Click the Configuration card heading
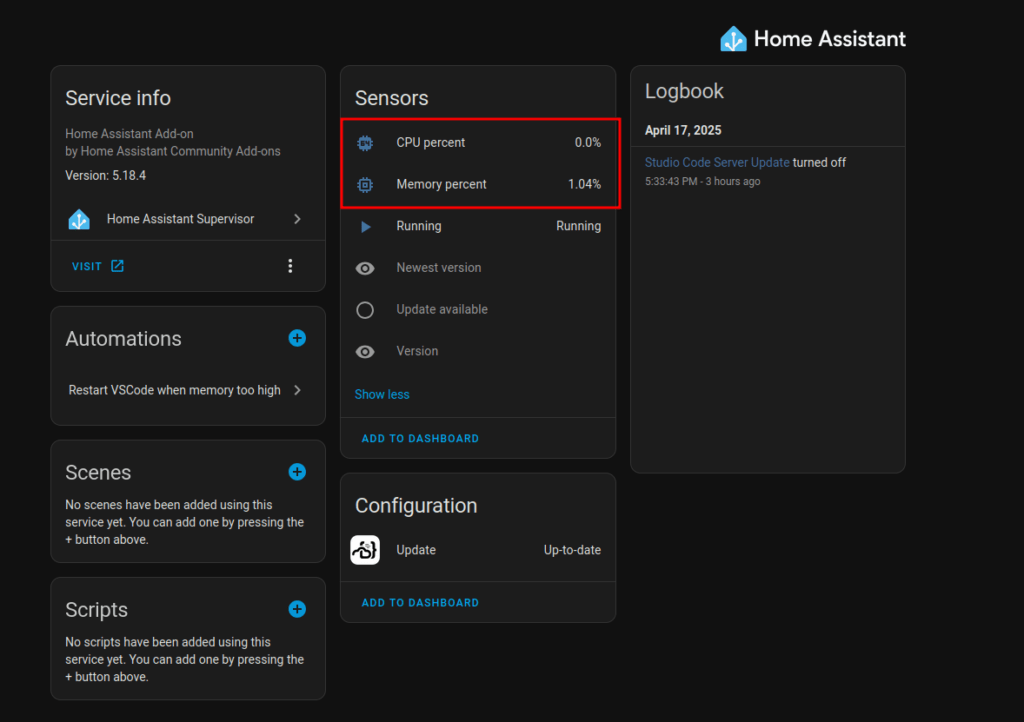The height and width of the screenshot is (722, 1024). pos(416,506)
